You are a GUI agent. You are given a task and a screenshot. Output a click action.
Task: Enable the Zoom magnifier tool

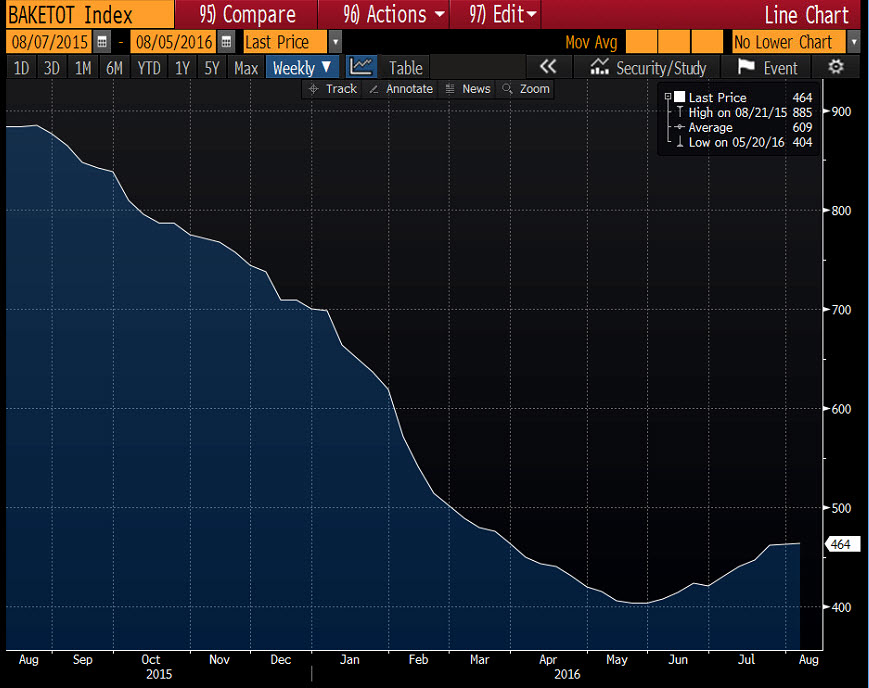point(526,89)
